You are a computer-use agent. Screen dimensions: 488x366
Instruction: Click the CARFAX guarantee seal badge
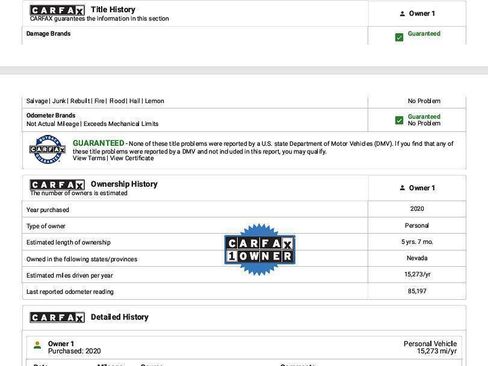click(x=47, y=149)
